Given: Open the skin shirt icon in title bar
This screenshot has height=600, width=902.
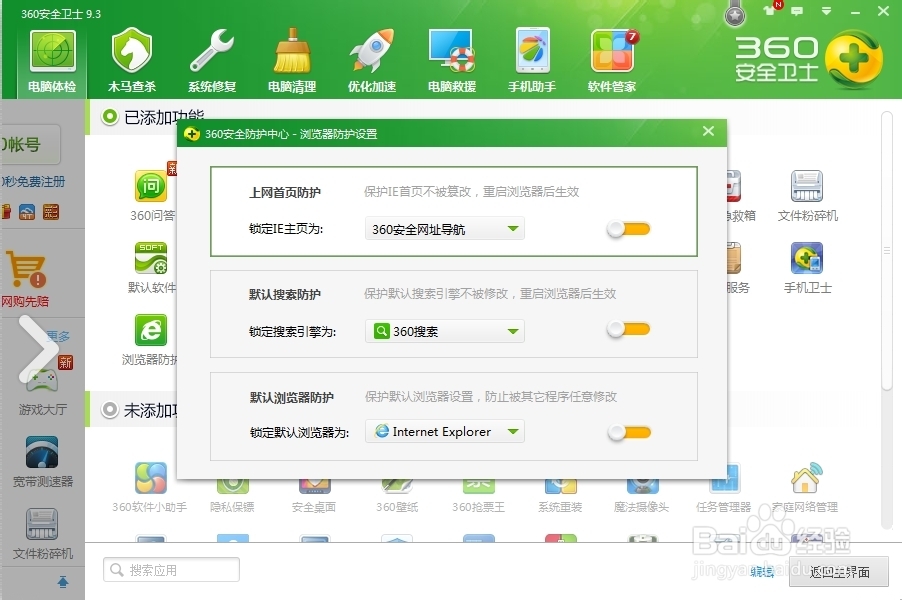Looking at the screenshot, I should click(x=770, y=10).
